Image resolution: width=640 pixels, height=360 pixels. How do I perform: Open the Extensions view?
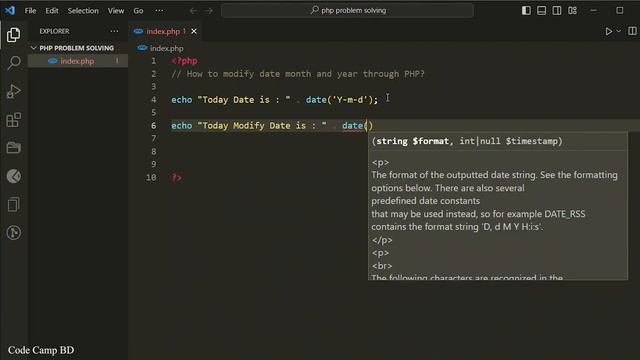click(13, 120)
